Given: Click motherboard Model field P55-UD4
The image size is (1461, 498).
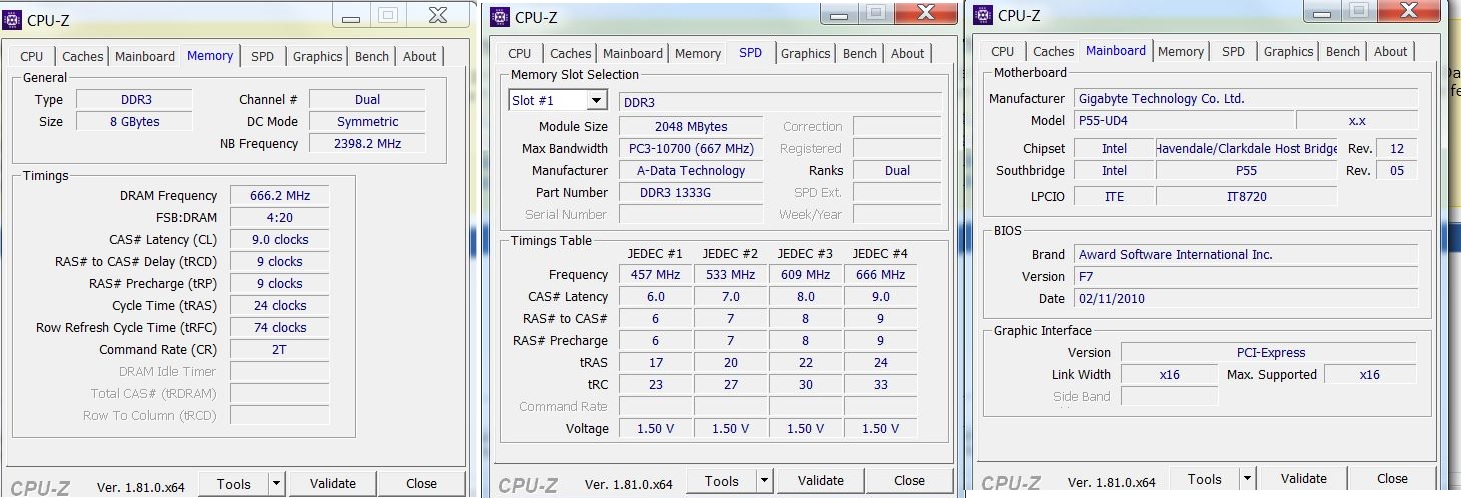Looking at the screenshot, I should click(1184, 121).
